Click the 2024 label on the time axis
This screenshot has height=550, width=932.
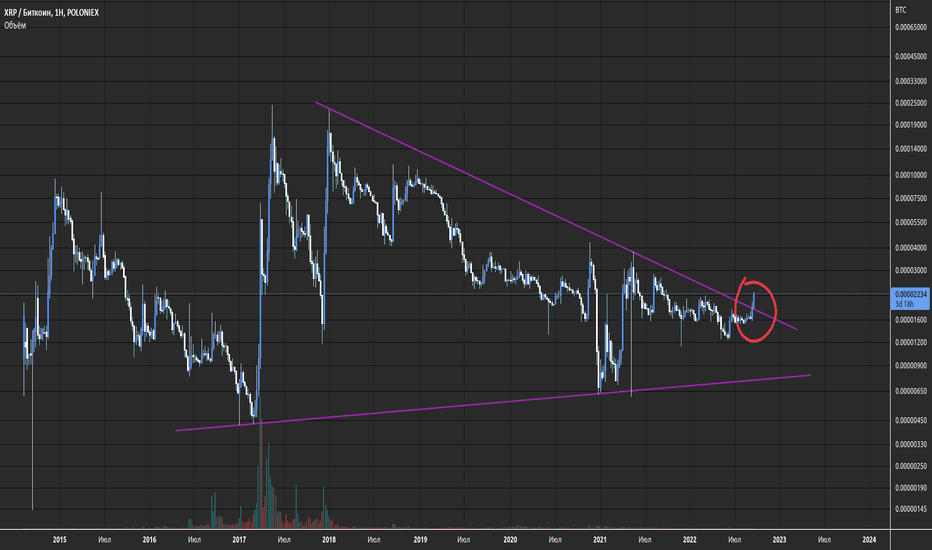coord(869,540)
